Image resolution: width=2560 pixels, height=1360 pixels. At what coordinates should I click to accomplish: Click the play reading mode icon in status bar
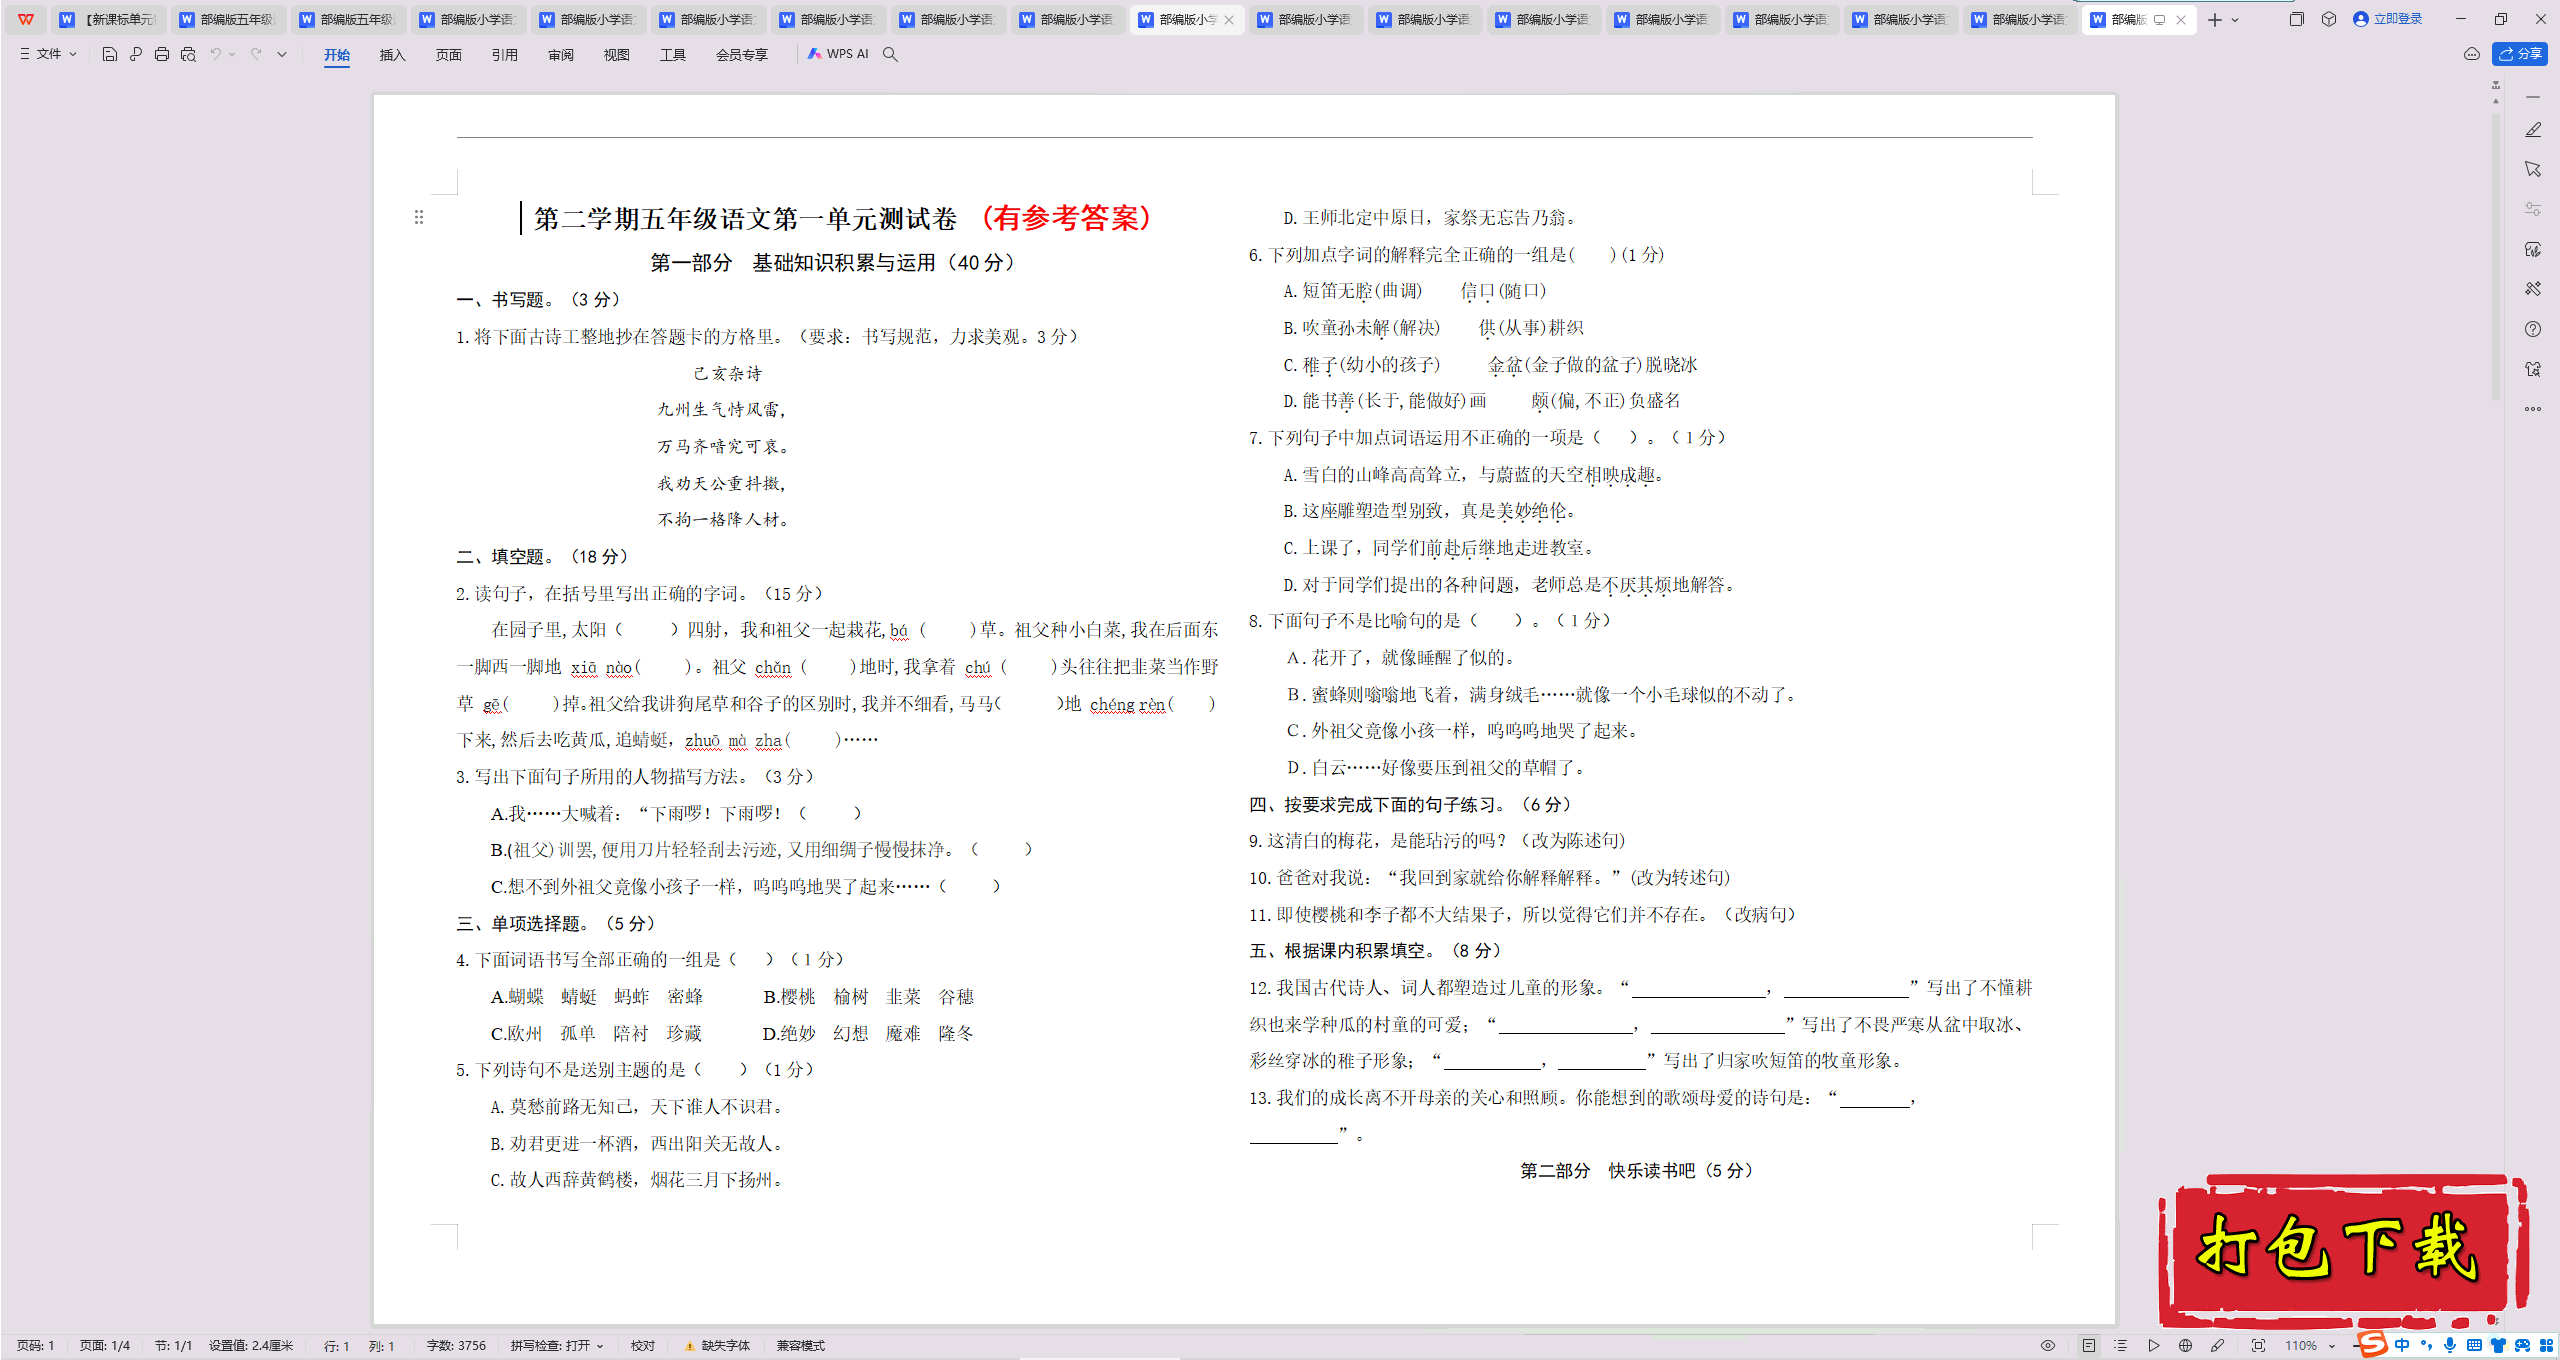pos(2153,1346)
